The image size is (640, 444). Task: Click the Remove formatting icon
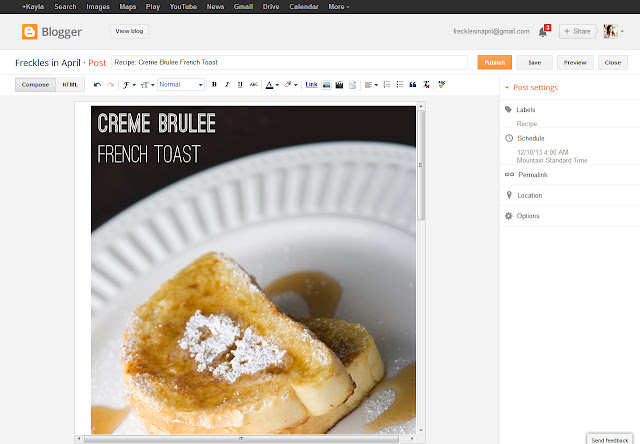pos(426,84)
